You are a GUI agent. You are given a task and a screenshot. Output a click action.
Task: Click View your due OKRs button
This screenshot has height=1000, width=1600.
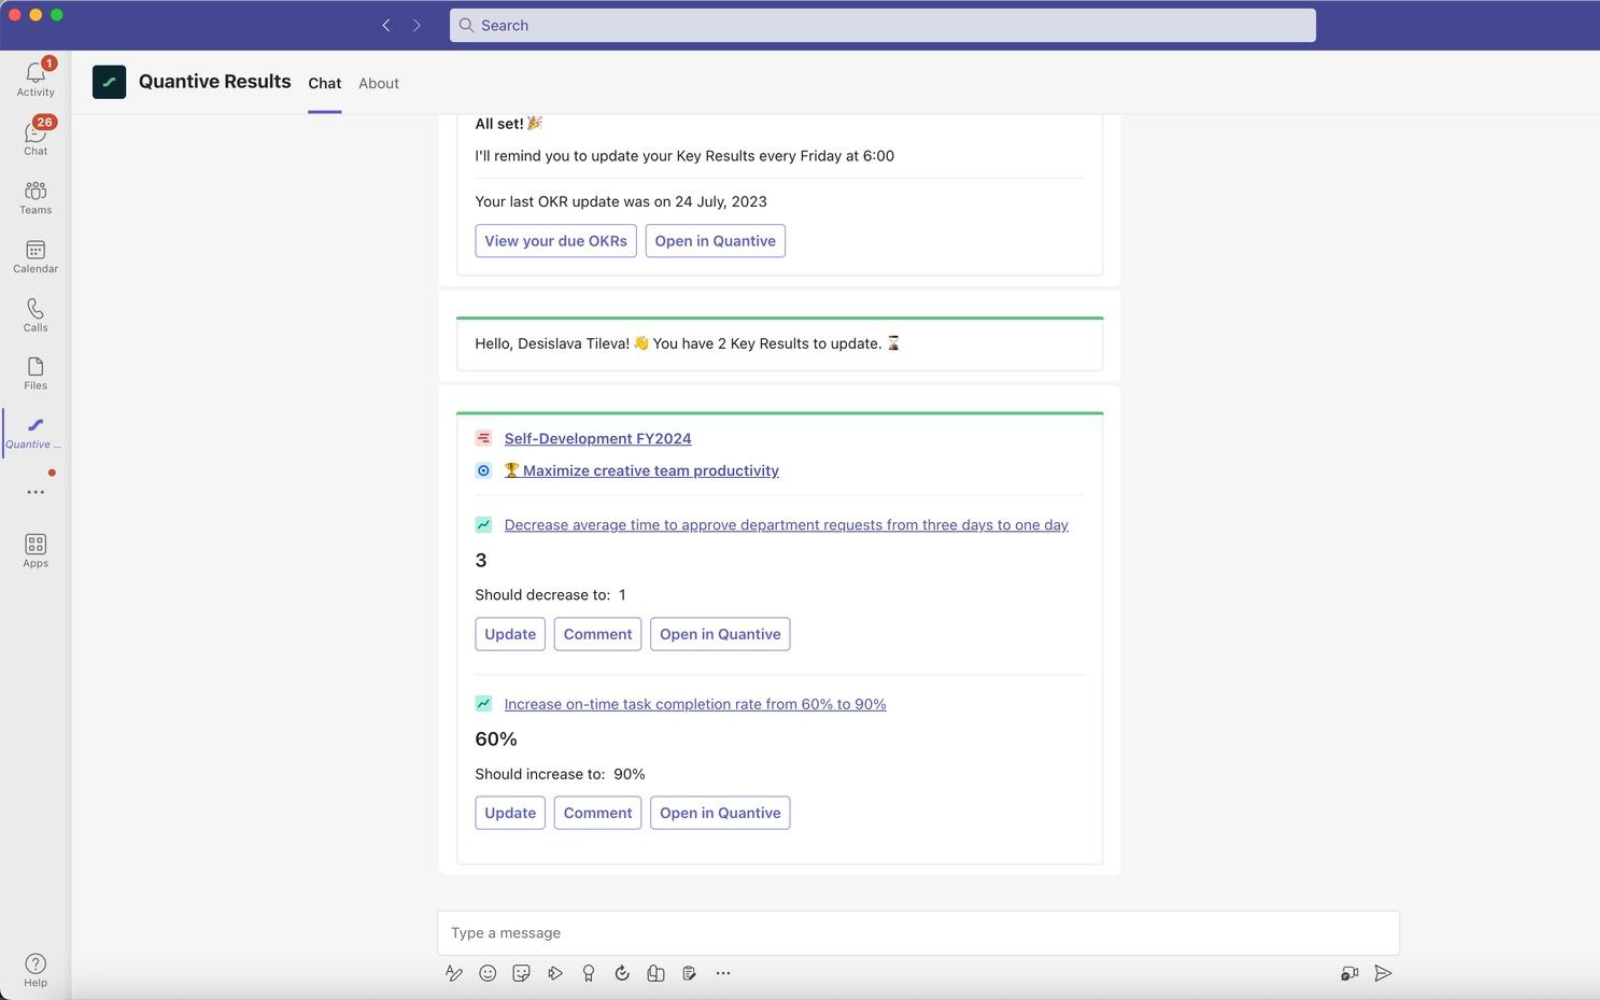pos(556,241)
